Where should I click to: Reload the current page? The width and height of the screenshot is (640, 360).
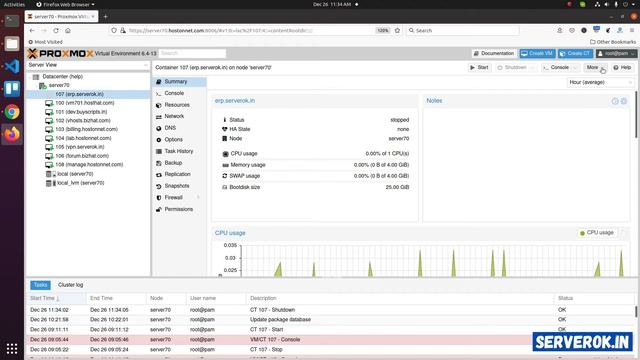[56, 31]
